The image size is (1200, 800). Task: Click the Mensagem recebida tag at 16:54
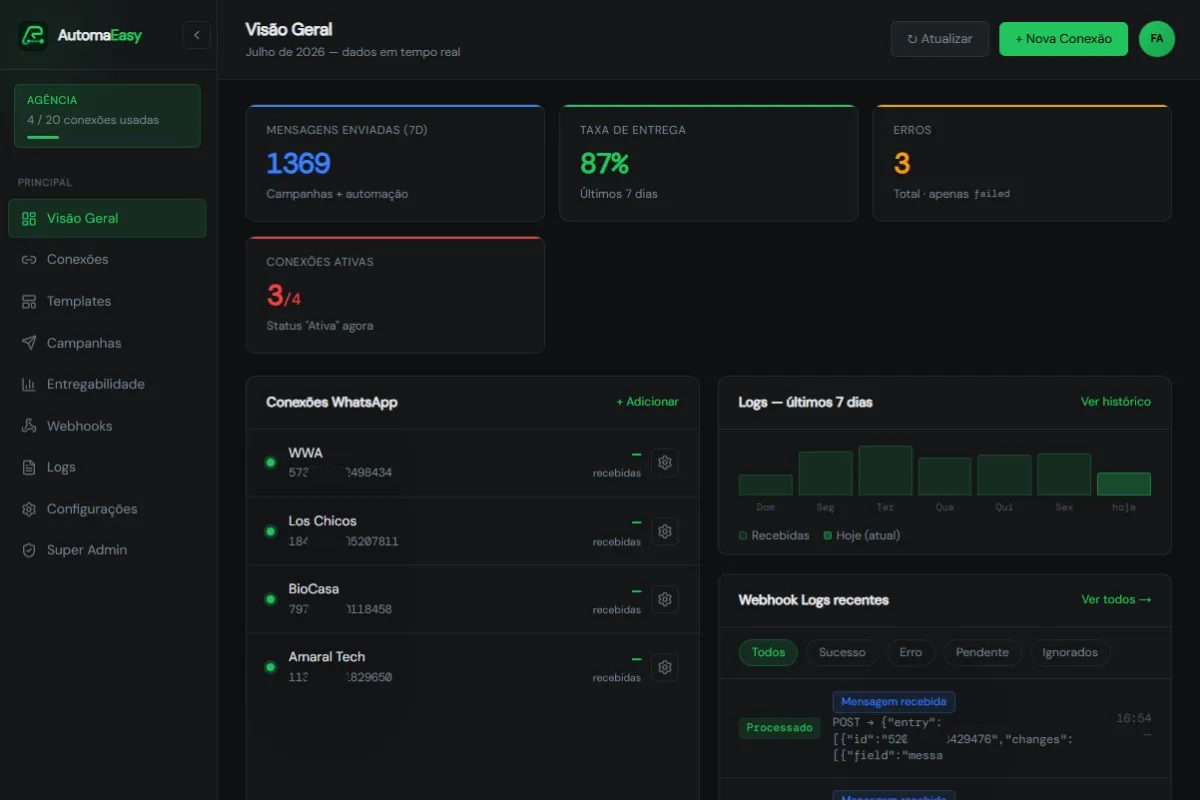pos(894,702)
